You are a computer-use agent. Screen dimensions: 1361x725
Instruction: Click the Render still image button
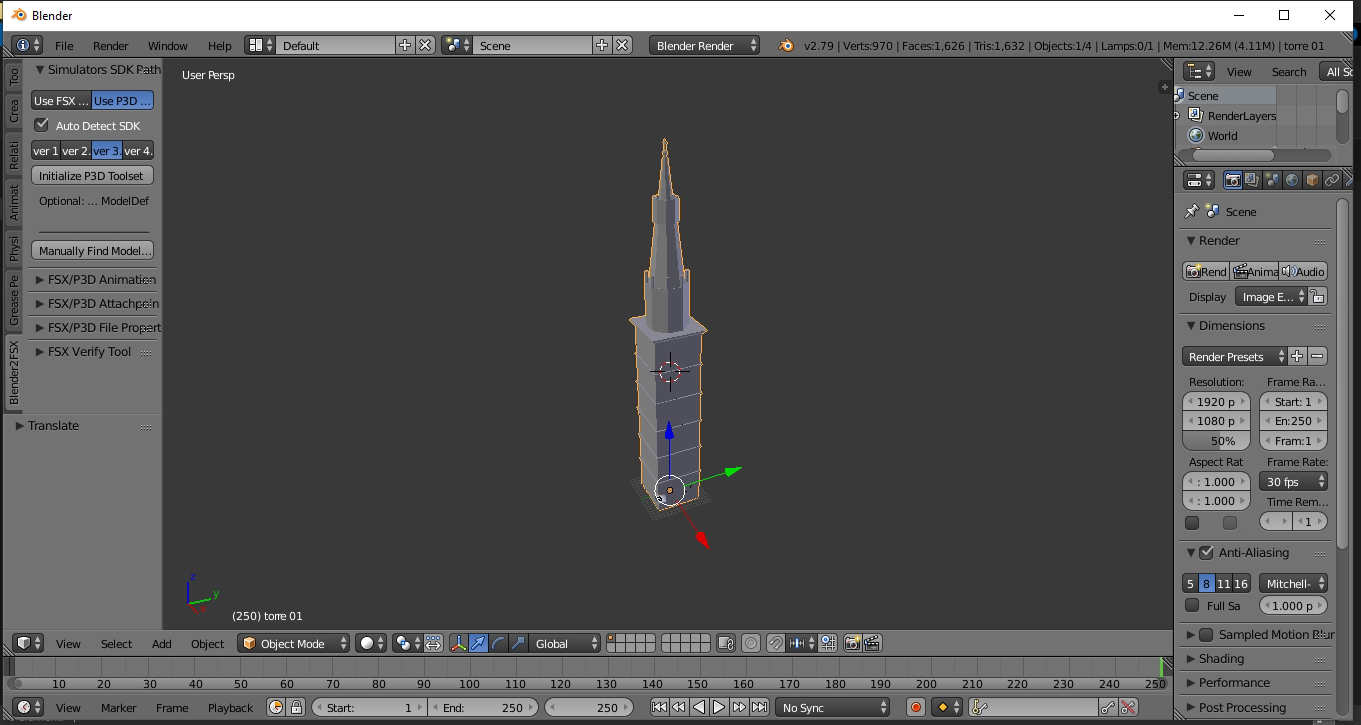[x=1206, y=271]
